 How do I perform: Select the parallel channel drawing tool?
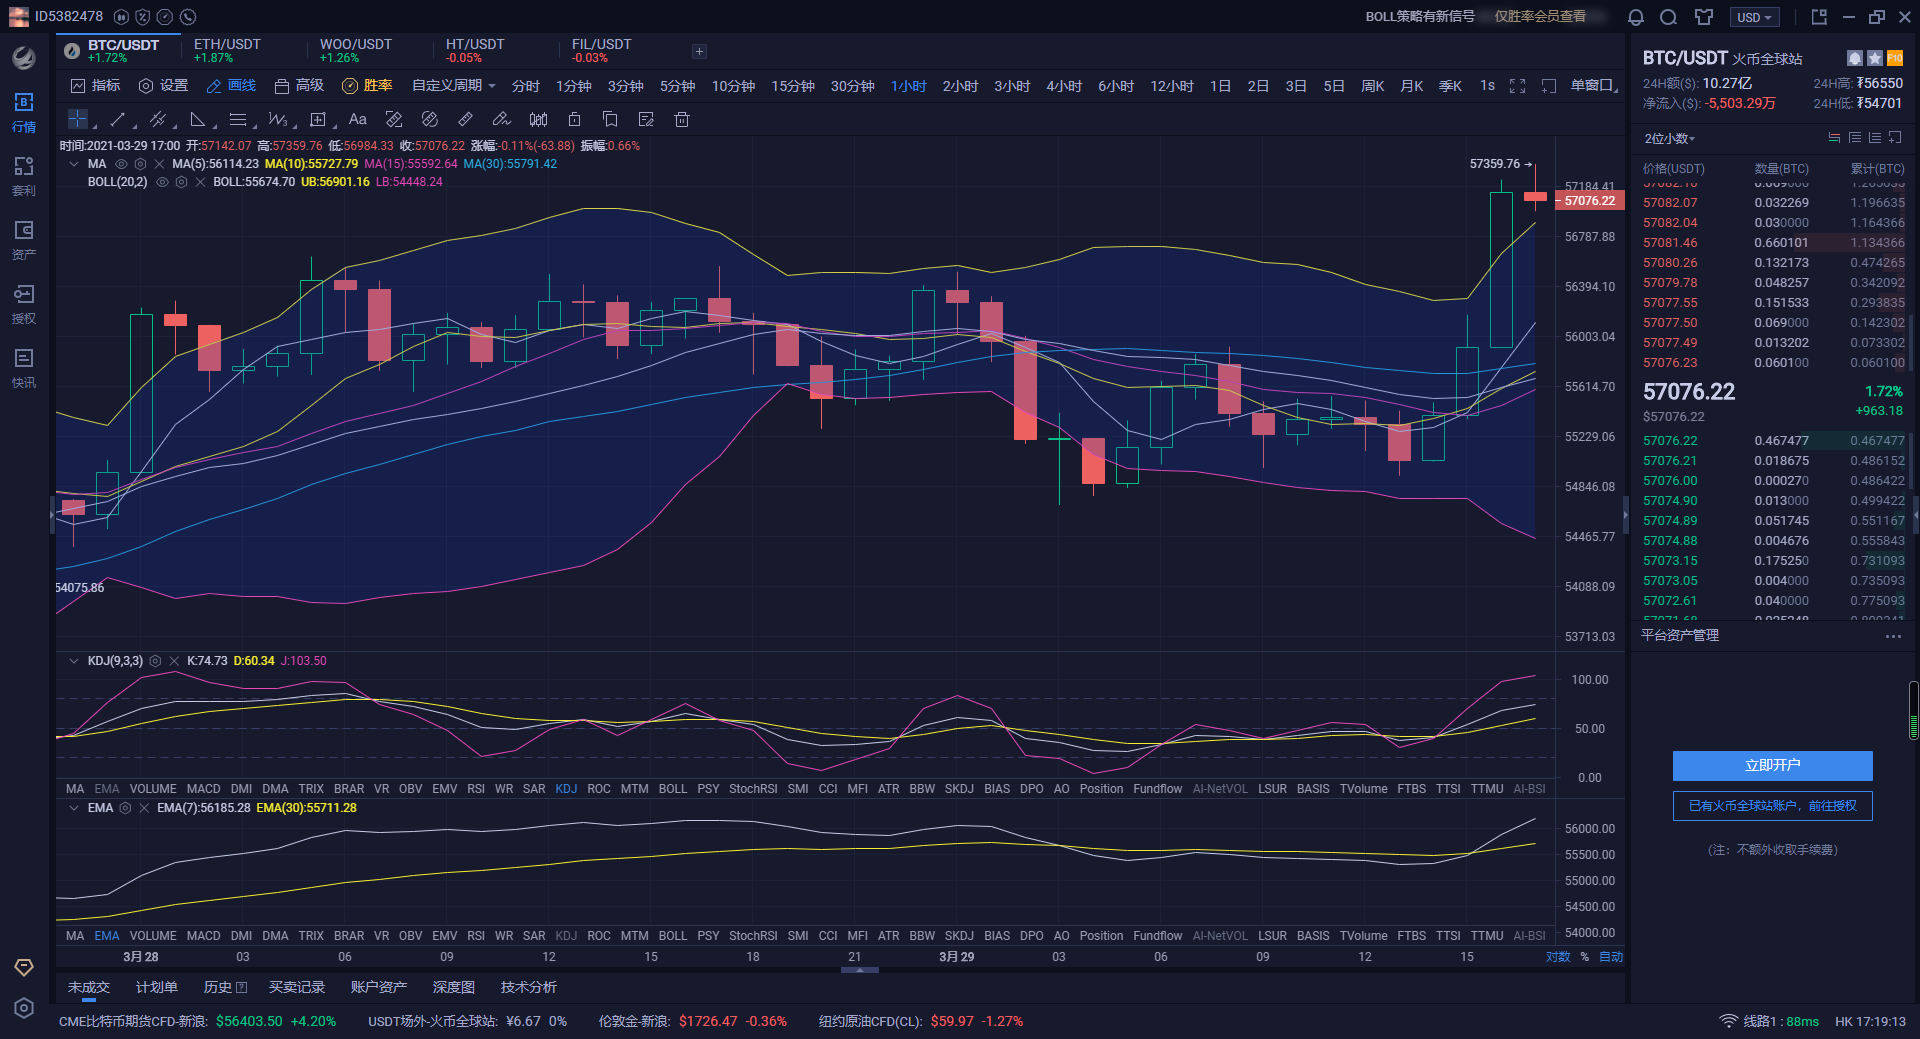click(x=157, y=119)
